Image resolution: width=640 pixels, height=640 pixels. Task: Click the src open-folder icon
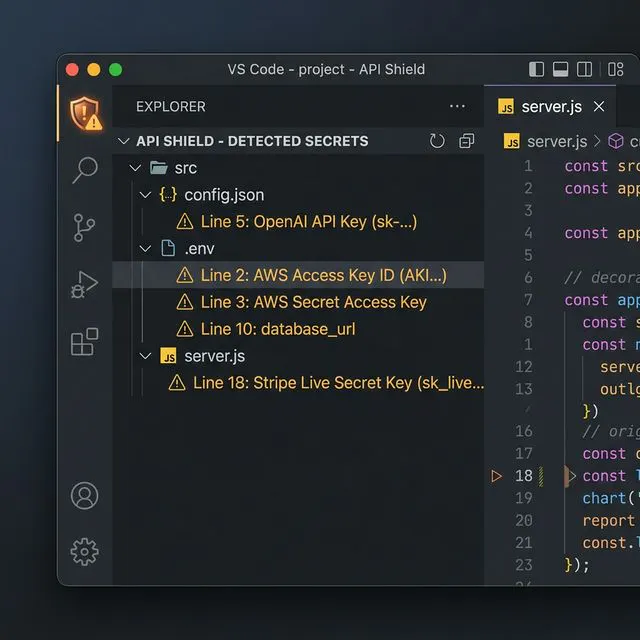pos(159,168)
